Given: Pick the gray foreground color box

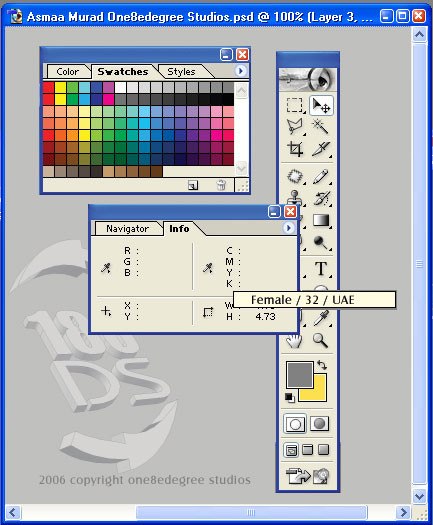Looking at the screenshot, I should pyautogui.click(x=300, y=375).
